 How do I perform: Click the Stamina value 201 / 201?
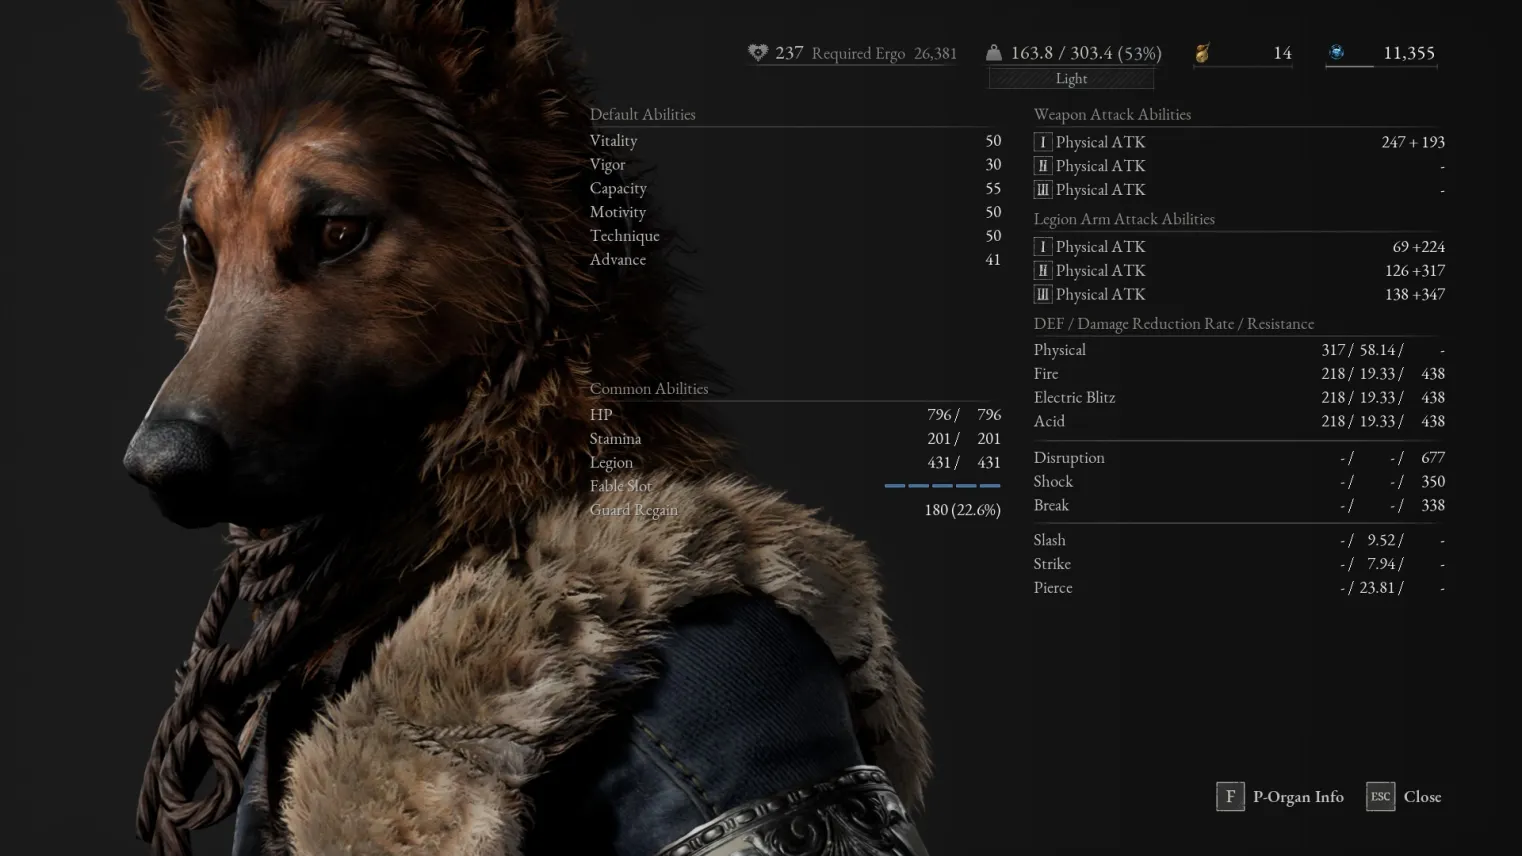point(964,439)
